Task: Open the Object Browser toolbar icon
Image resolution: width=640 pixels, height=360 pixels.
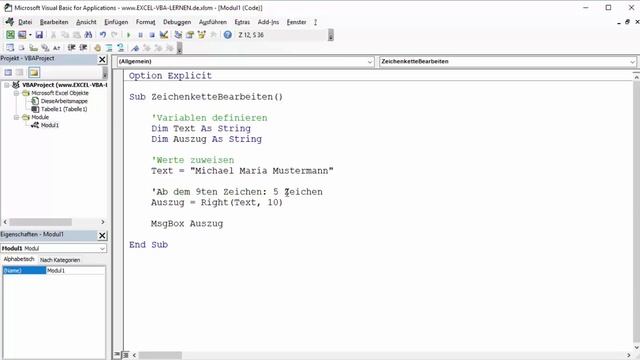Action: 202,35
